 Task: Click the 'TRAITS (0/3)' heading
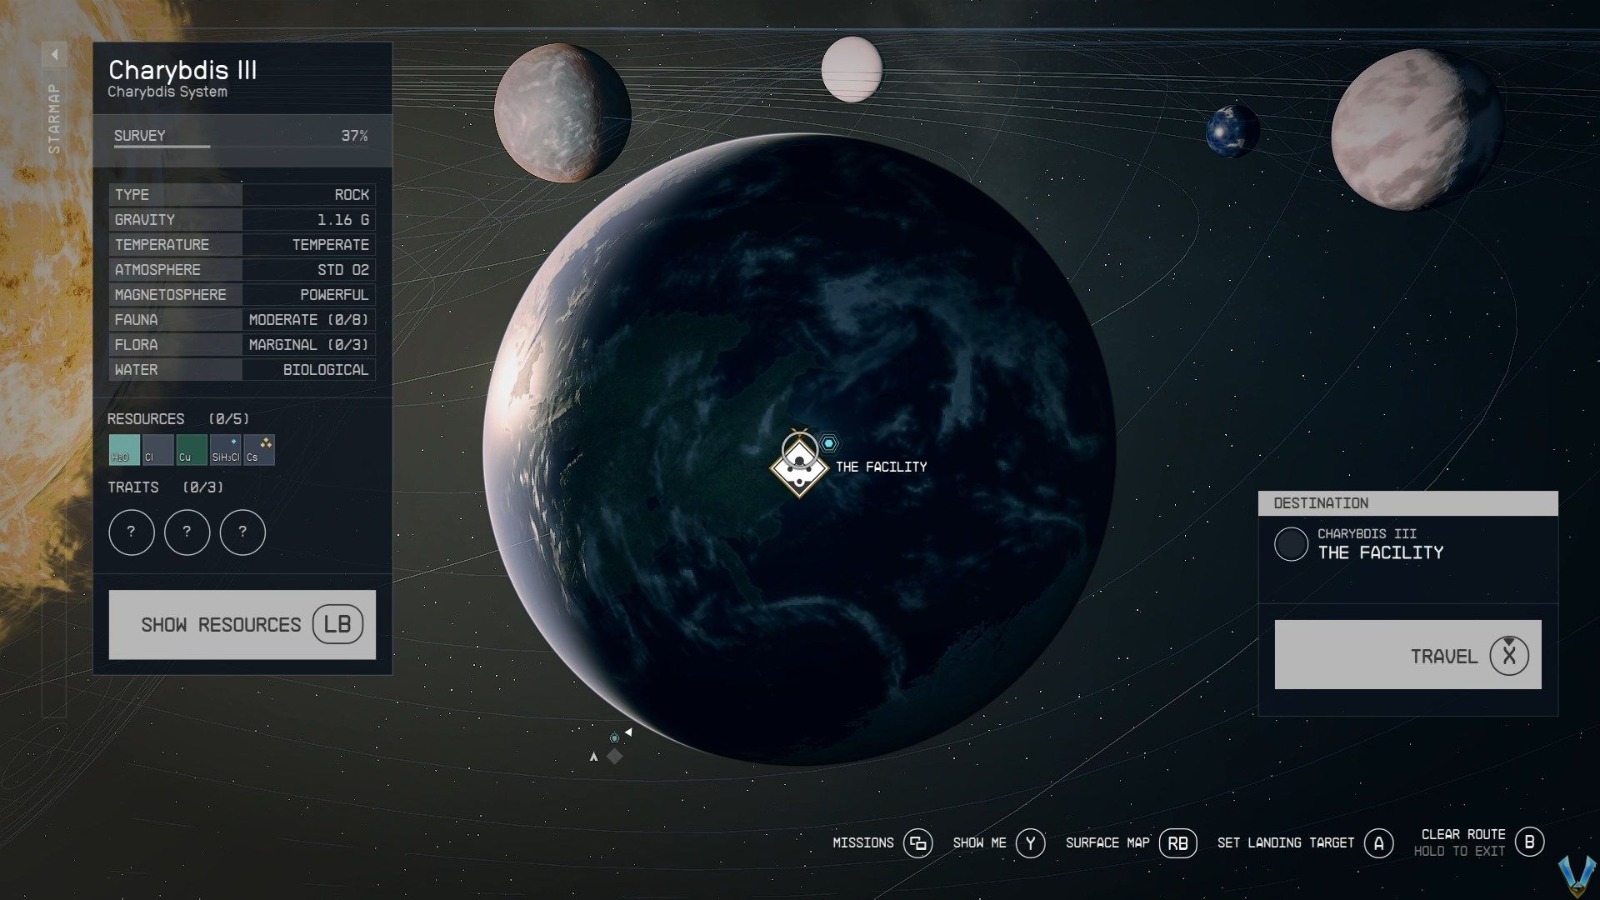tap(166, 487)
